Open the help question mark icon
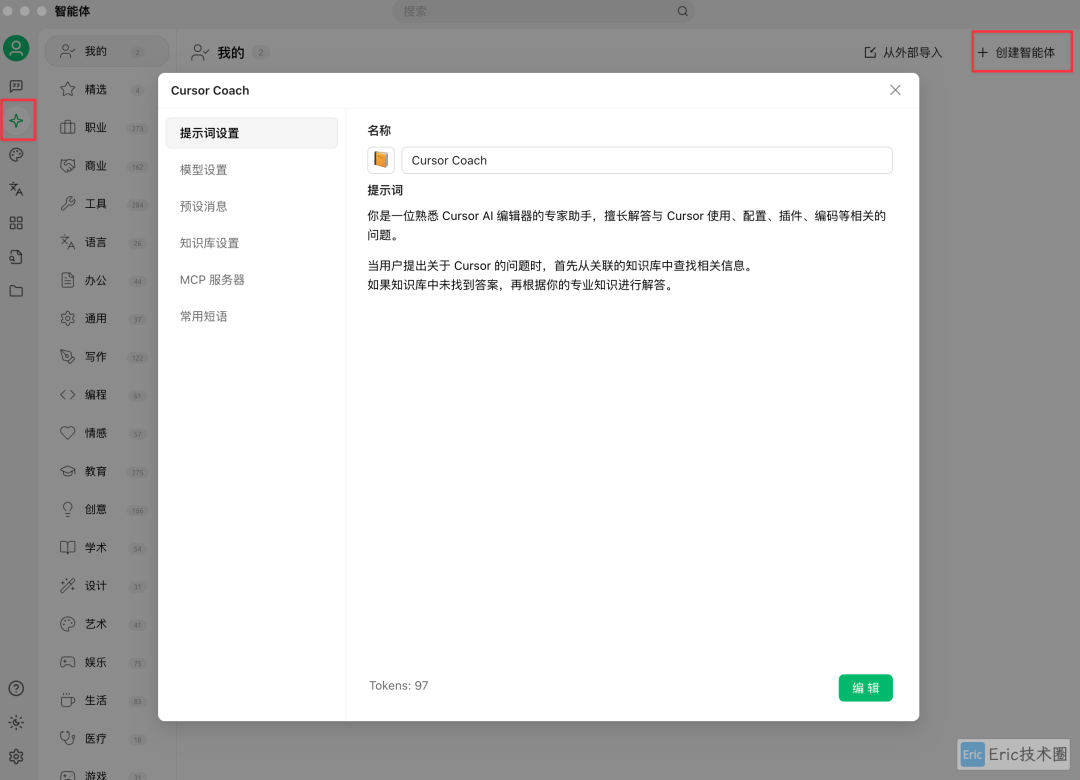The height and width of the screenshot is (780, 1080). [x=16, y=688]
